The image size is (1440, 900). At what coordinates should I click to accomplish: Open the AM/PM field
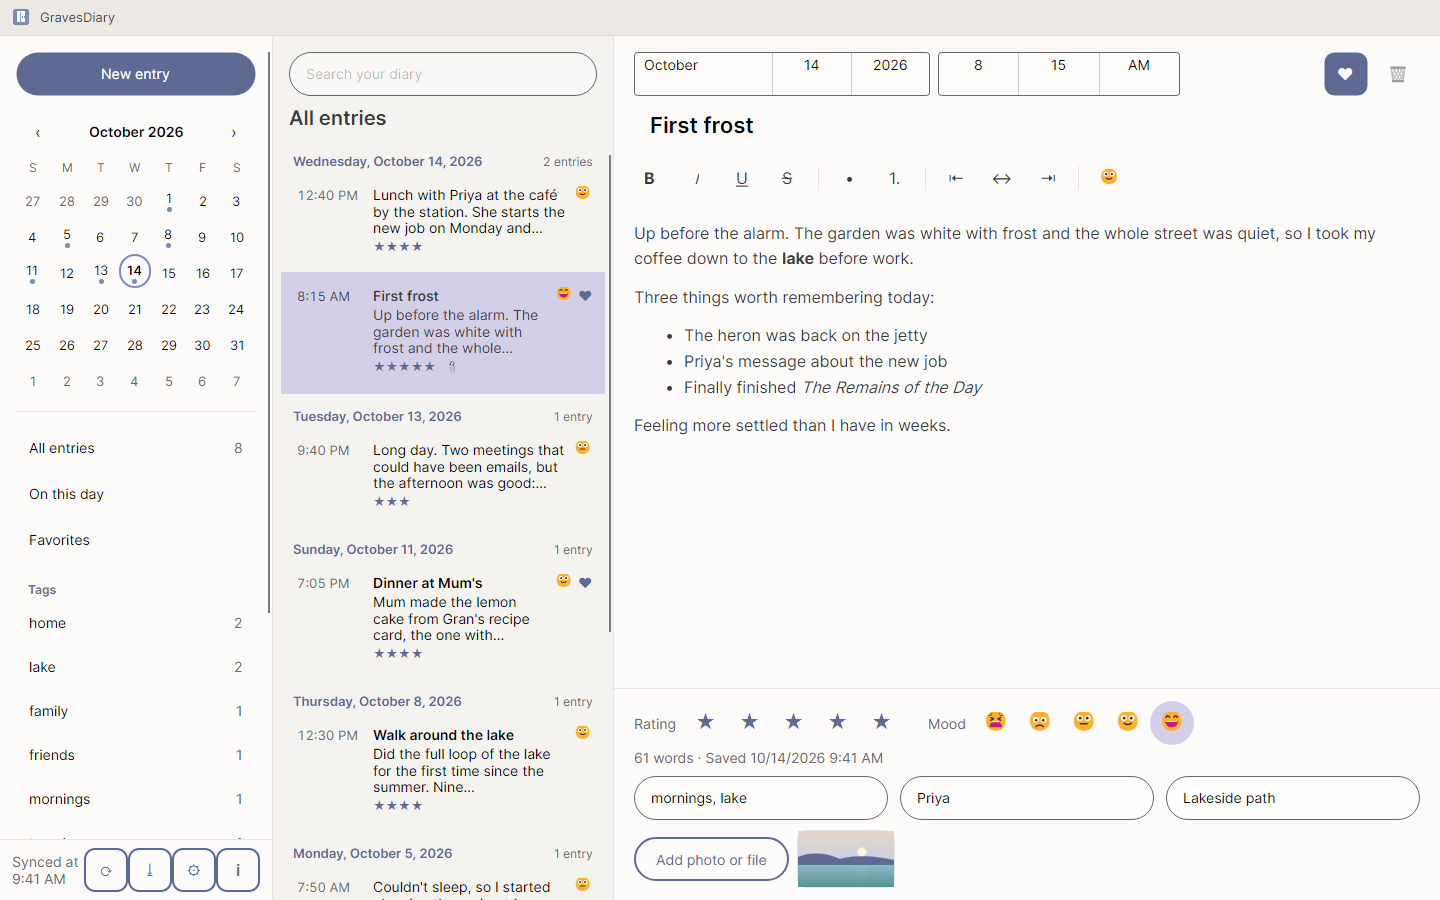pos(1139,74)
